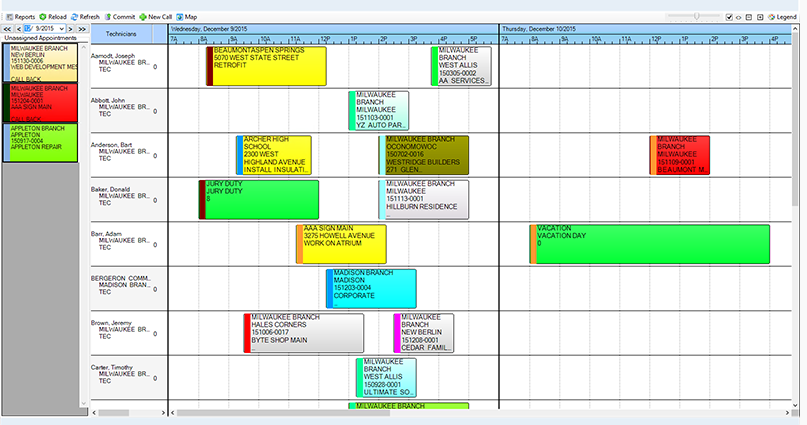Click the diamond fit-width icon beside the checkbox
This screenshot has width=807, height=425.
pos(739,17)
